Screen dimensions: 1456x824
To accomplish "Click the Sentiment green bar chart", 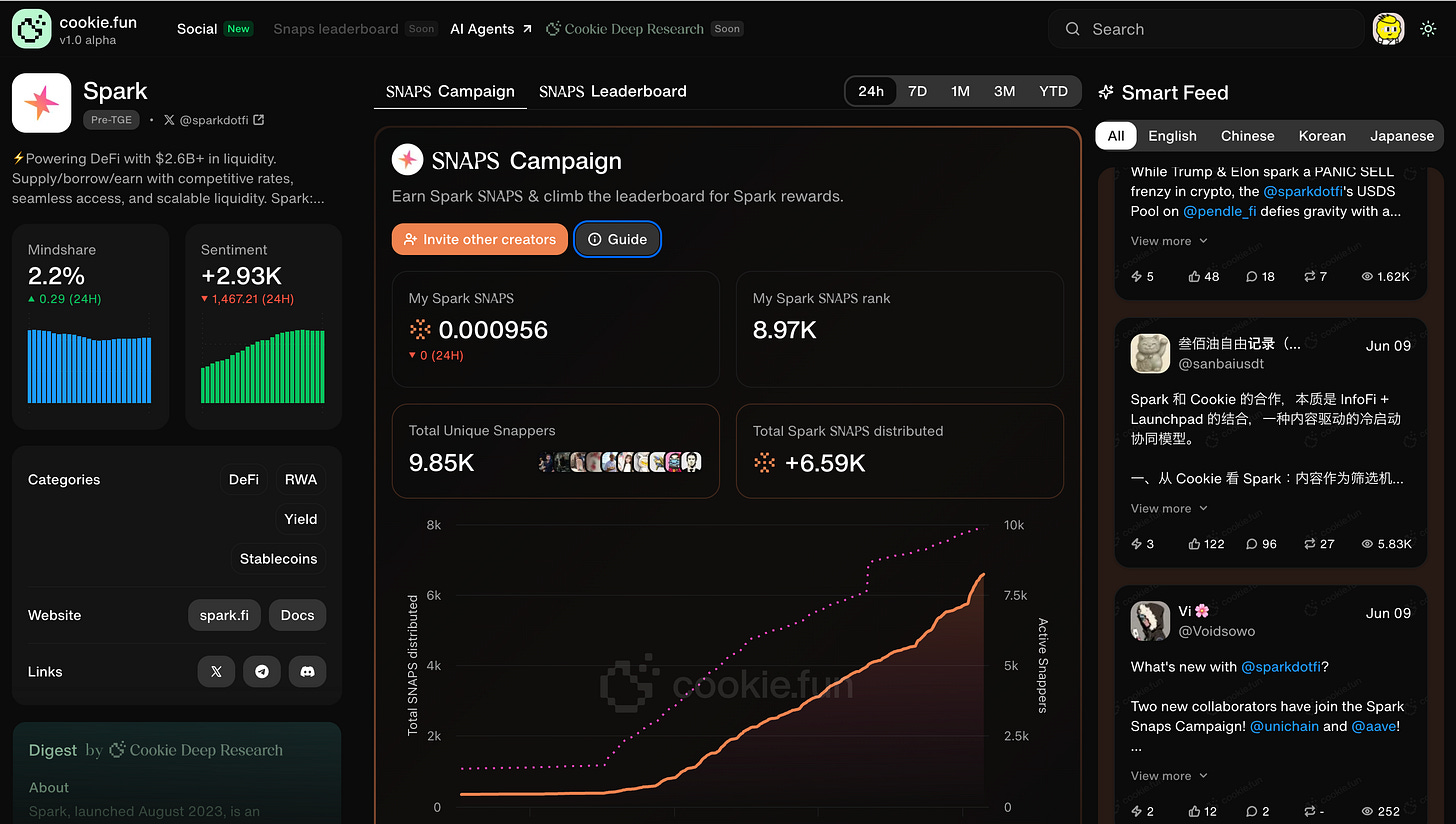I will click(263, 366).
